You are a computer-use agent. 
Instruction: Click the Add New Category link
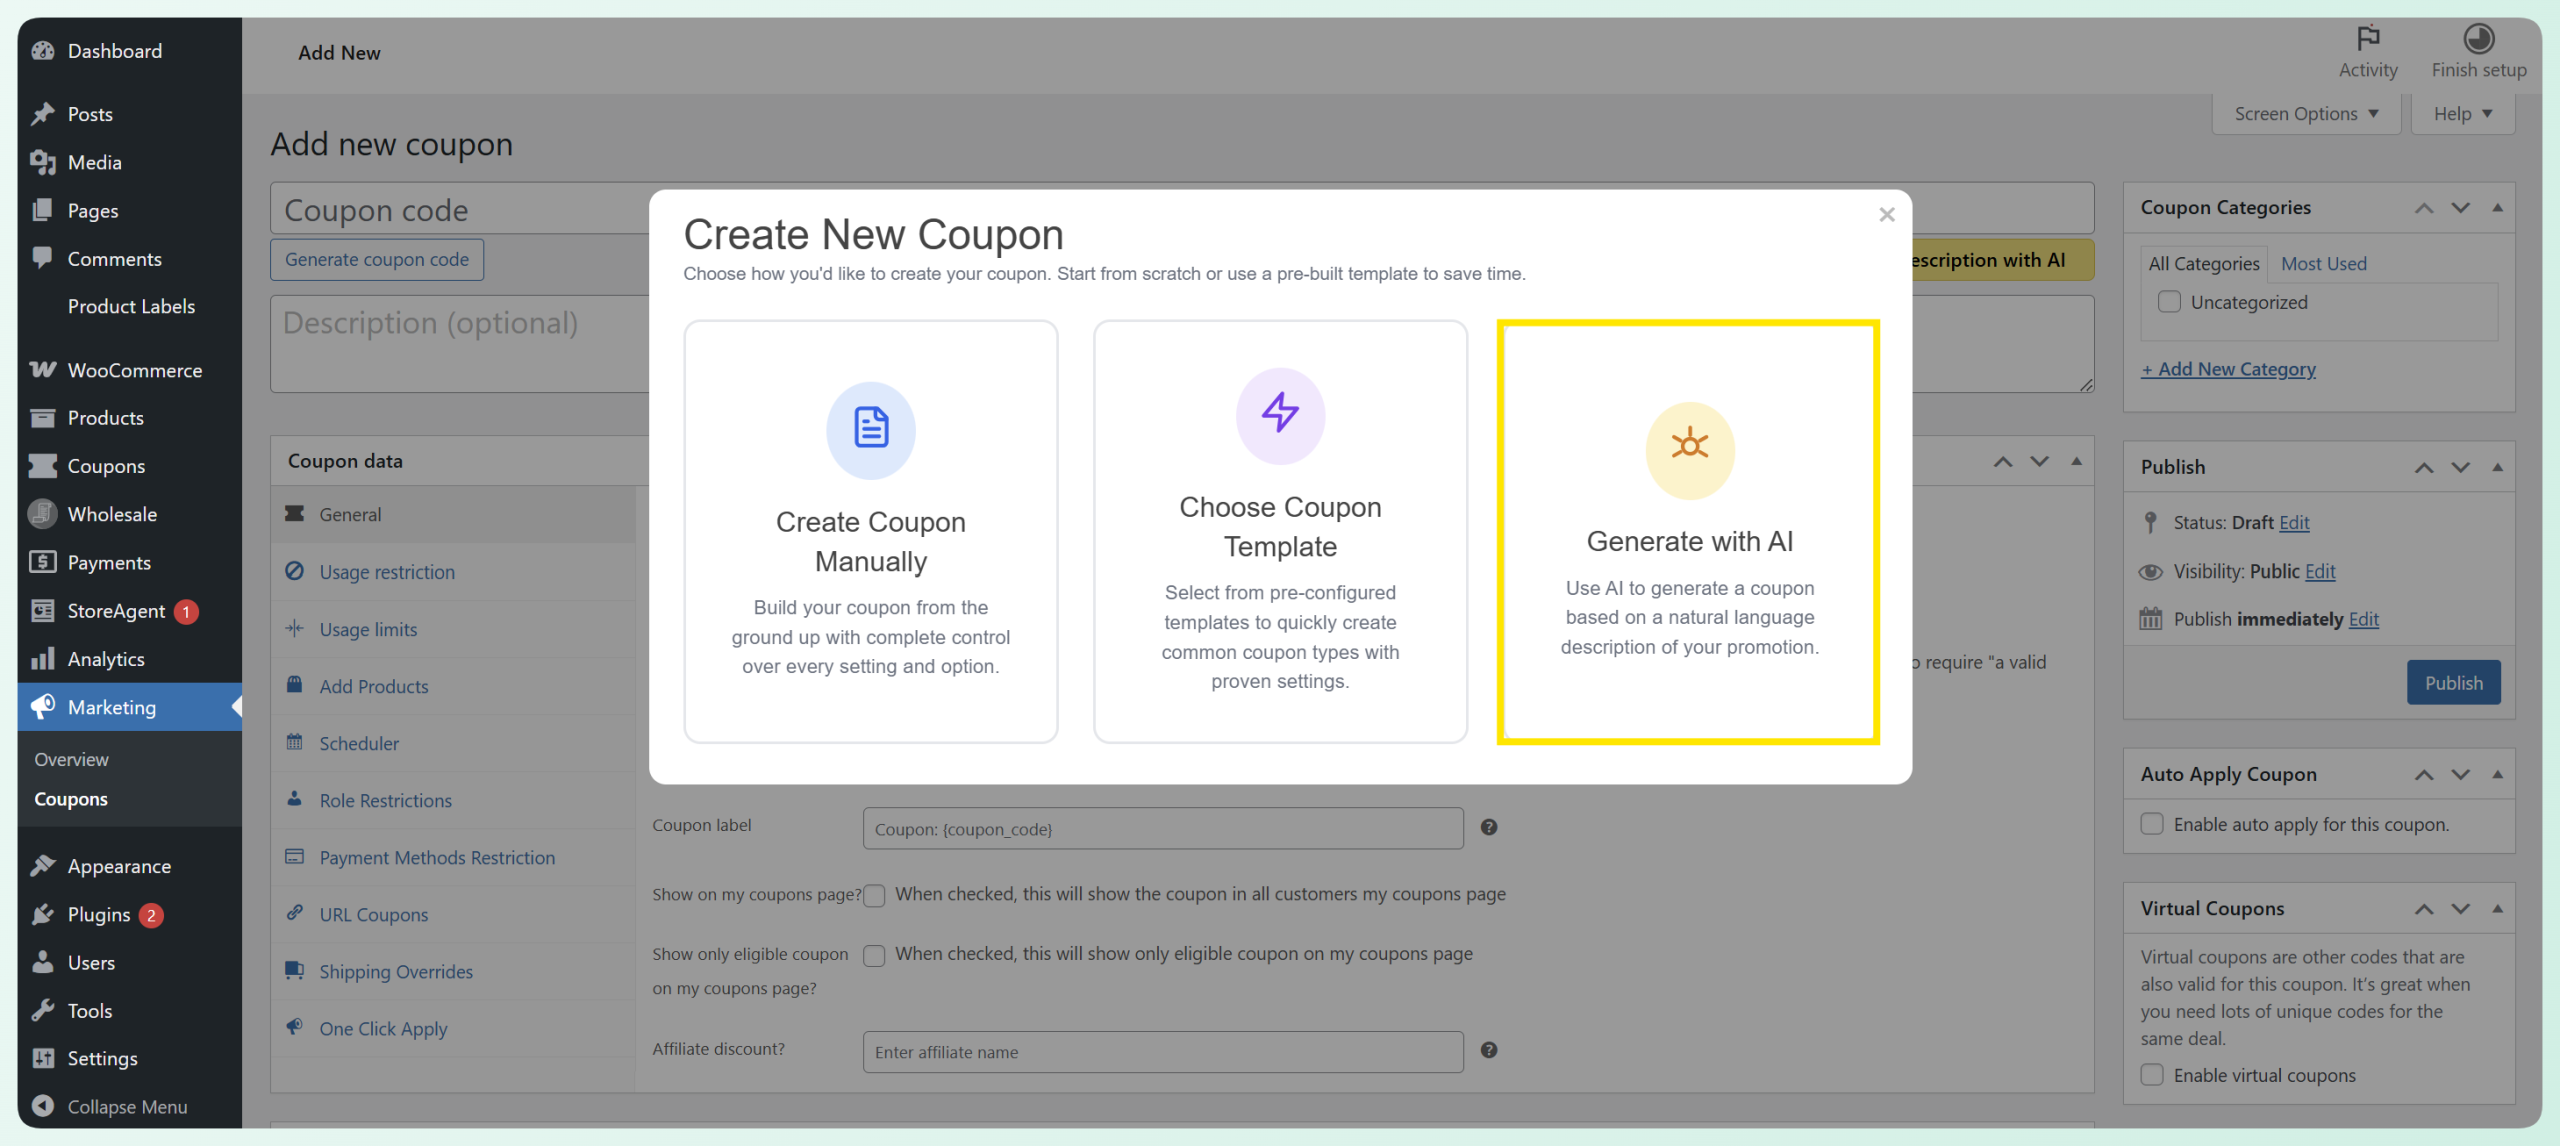(2228, 369)
